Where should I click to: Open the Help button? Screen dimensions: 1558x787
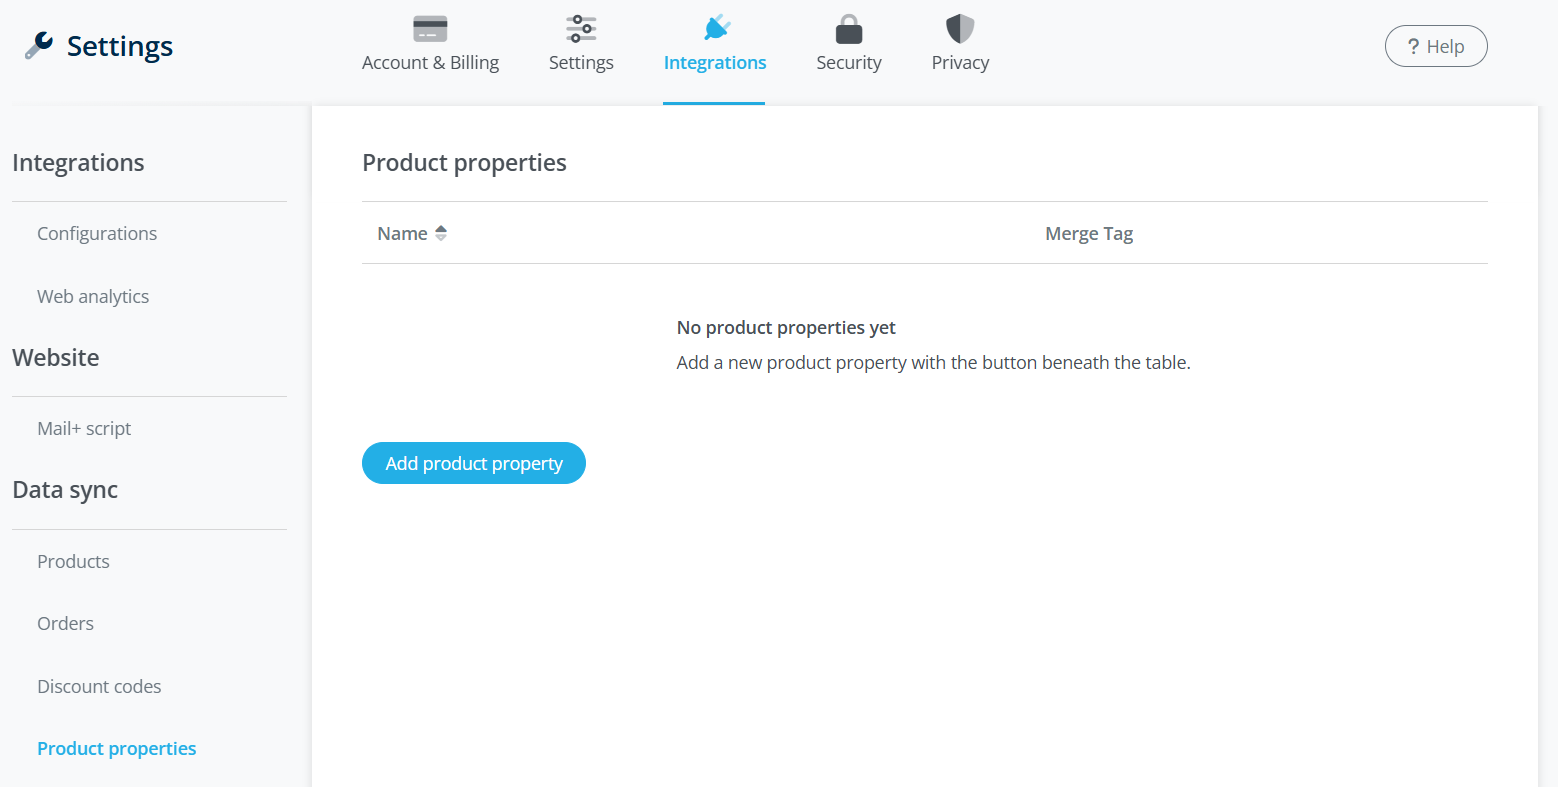[x=1436, y=46]
